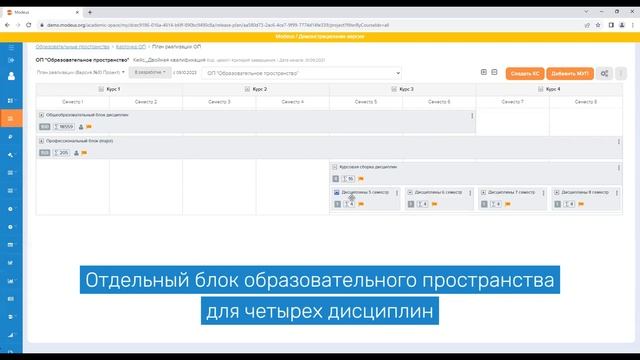The height and width of the screenshot is (360, 640).
Task: Toggle the Курс 3 column checkbox
Action: coord(394,89)
